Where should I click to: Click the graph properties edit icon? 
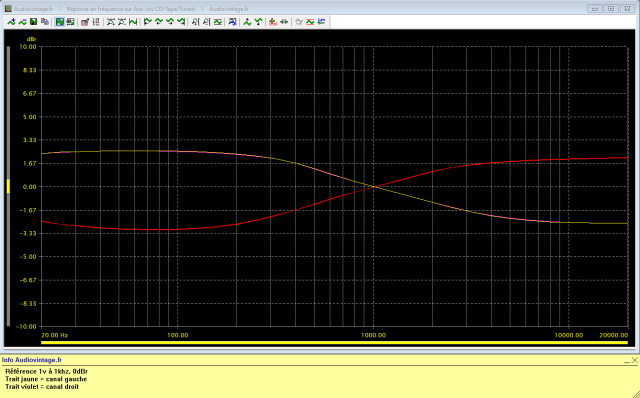click(85, 22)
